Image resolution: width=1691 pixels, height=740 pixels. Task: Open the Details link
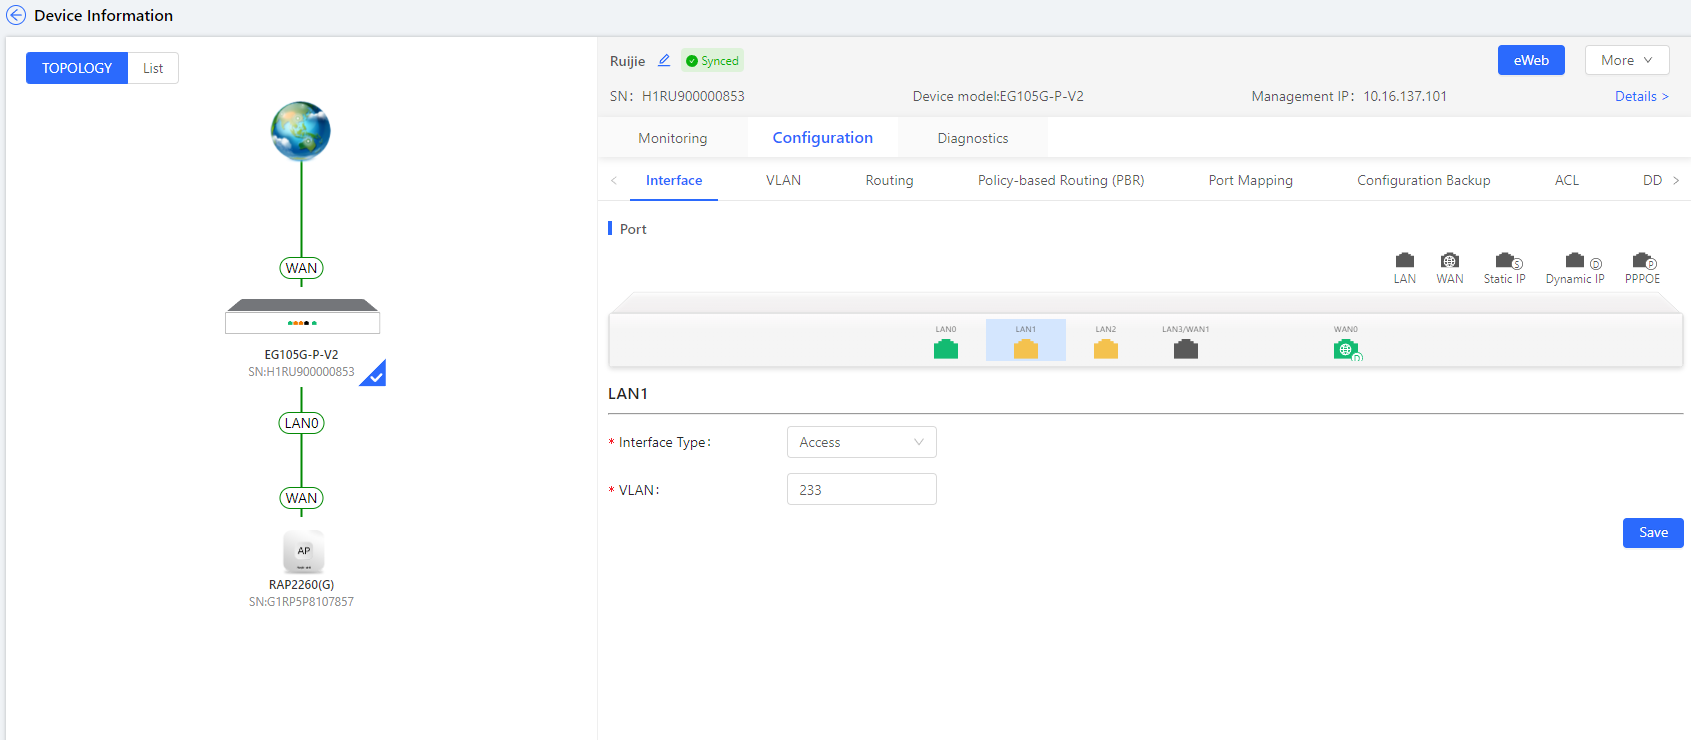pyautogui.click(x=1641, y=96)
